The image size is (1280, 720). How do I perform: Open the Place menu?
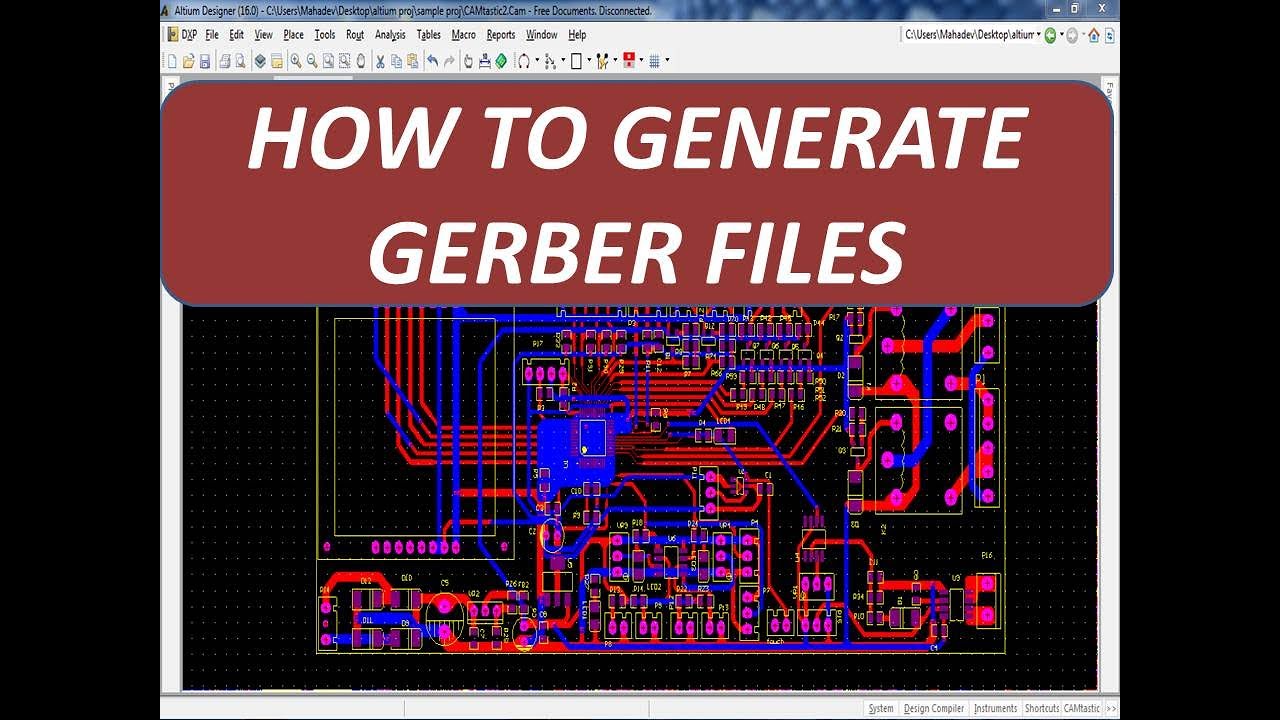point(293,35)
